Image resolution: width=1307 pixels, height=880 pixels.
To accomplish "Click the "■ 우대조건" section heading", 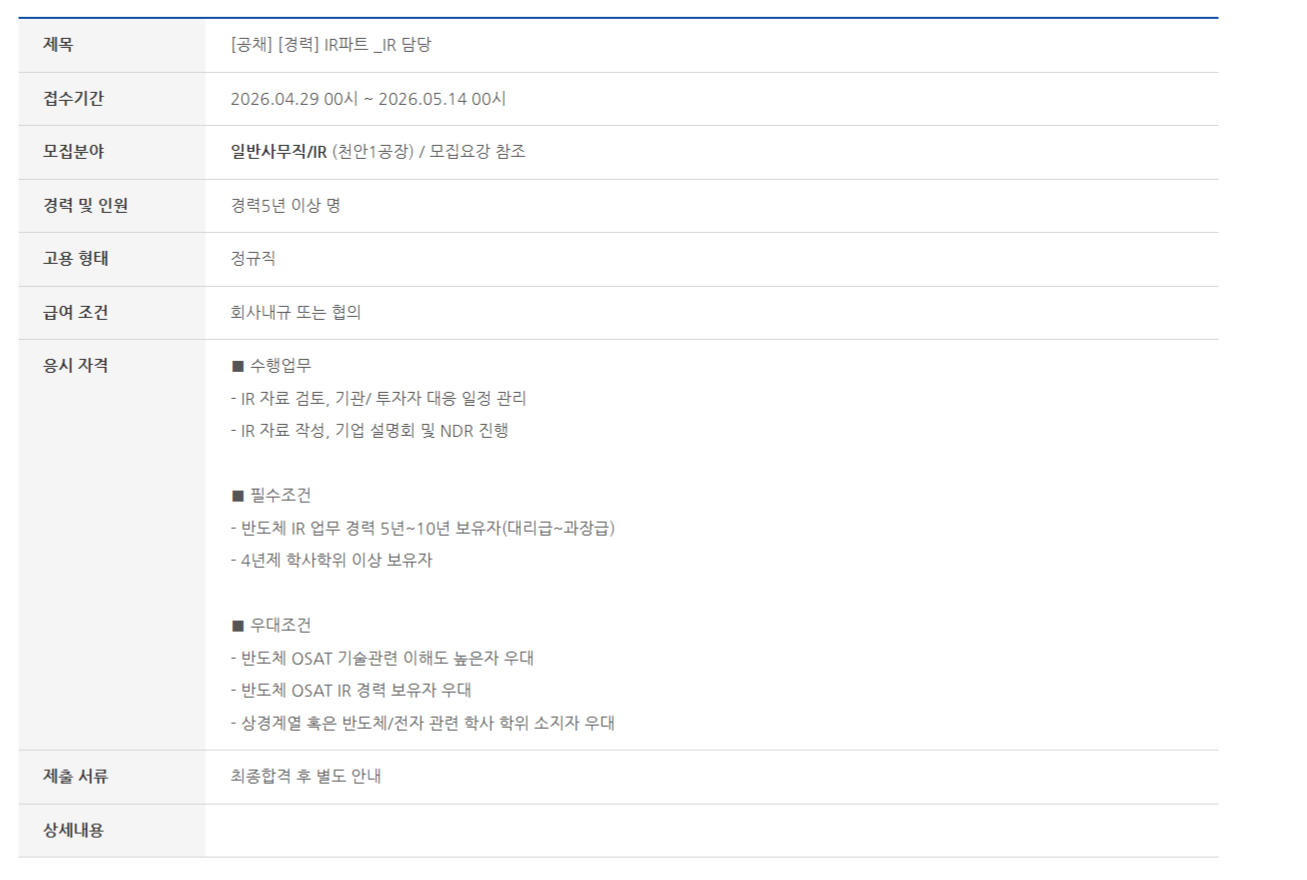I will tap(271, 626).
